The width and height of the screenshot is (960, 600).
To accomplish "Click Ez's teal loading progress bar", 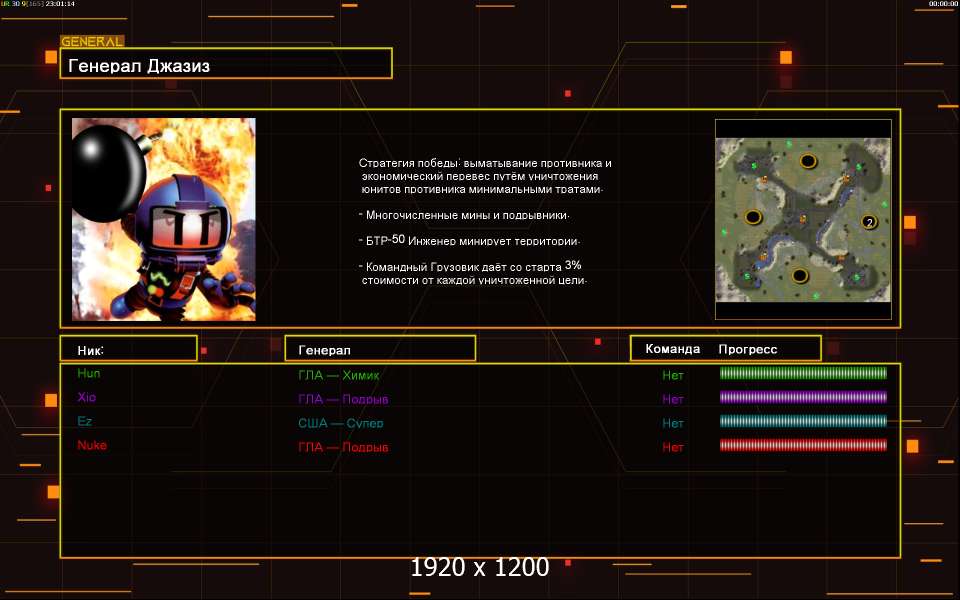I will coord(803,421).
